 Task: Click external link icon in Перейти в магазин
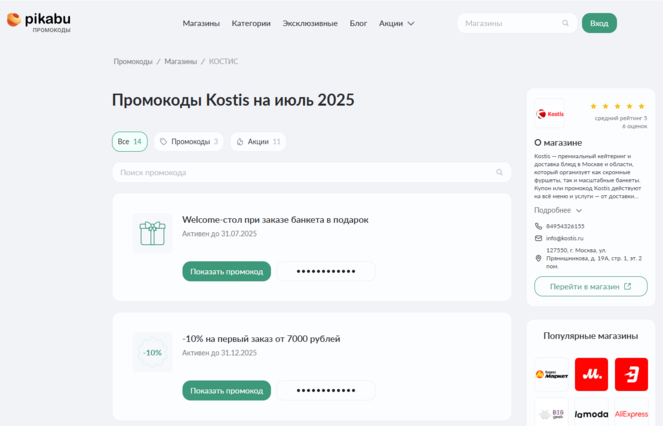click(627, 286)
